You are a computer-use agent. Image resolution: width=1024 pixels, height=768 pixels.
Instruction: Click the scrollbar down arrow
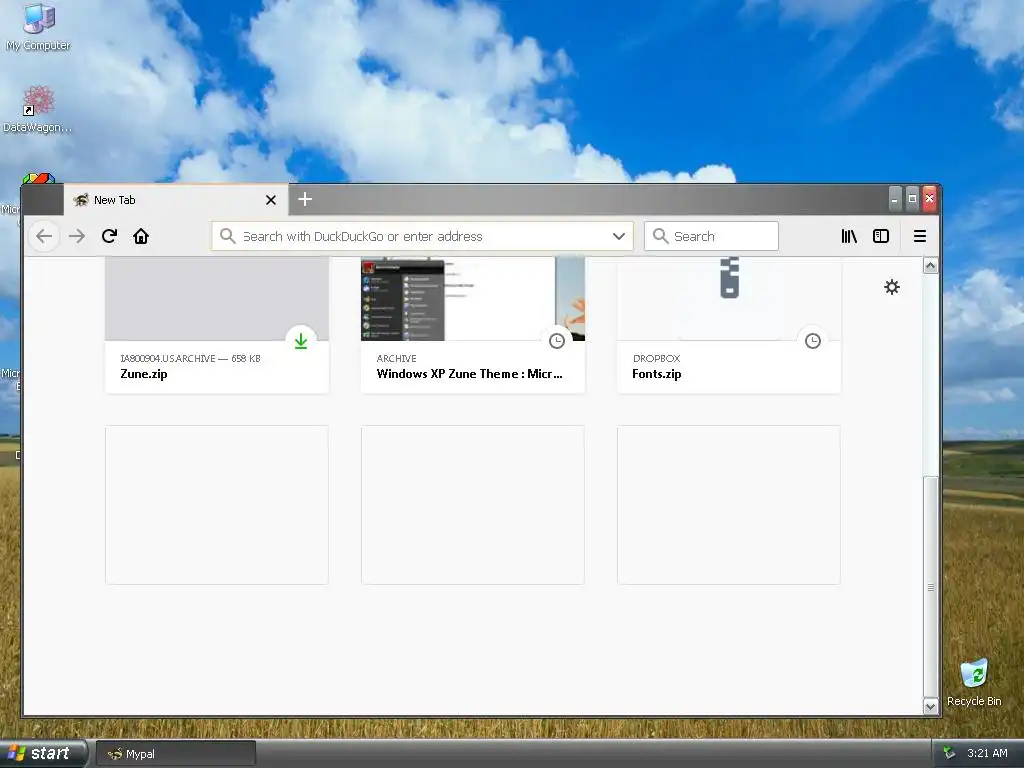coord(931,706)
